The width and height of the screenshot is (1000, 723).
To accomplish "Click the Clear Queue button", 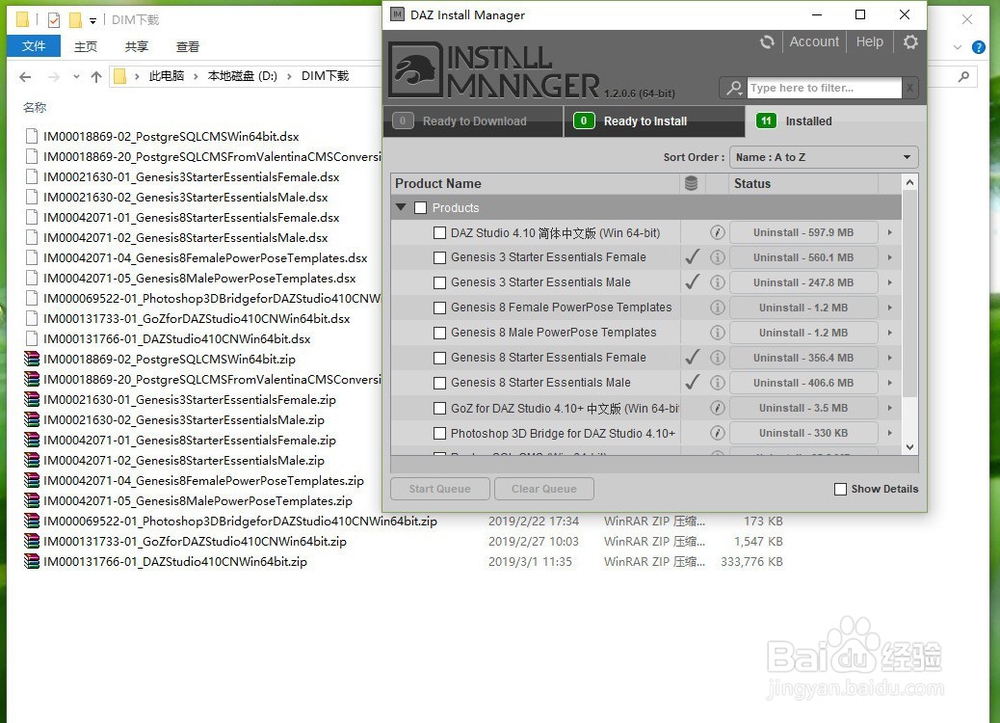I will (x=544, y=489).
